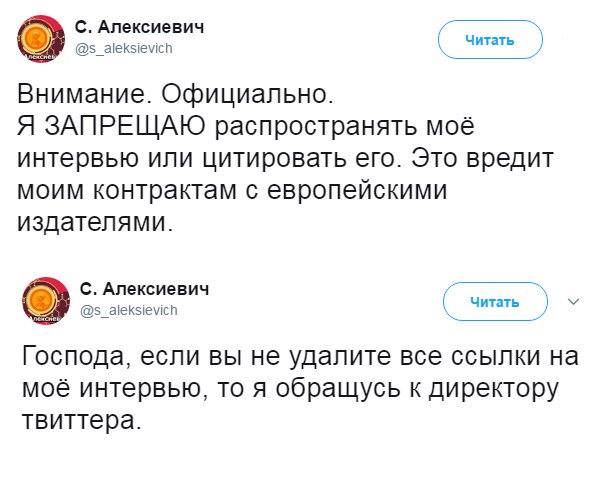Open the avatar on the second tweet
The image size is (595, 479).
[x=46, y=301]
